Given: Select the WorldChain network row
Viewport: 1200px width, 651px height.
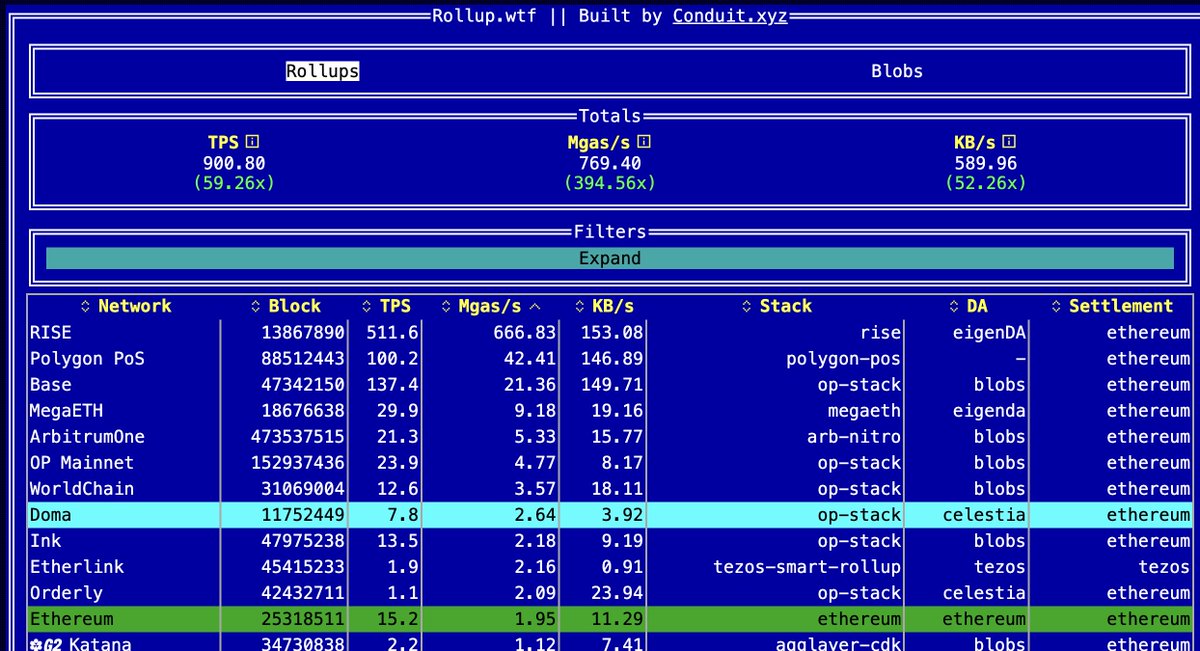Looking at the screenshot, I should [x=610, y=489].
